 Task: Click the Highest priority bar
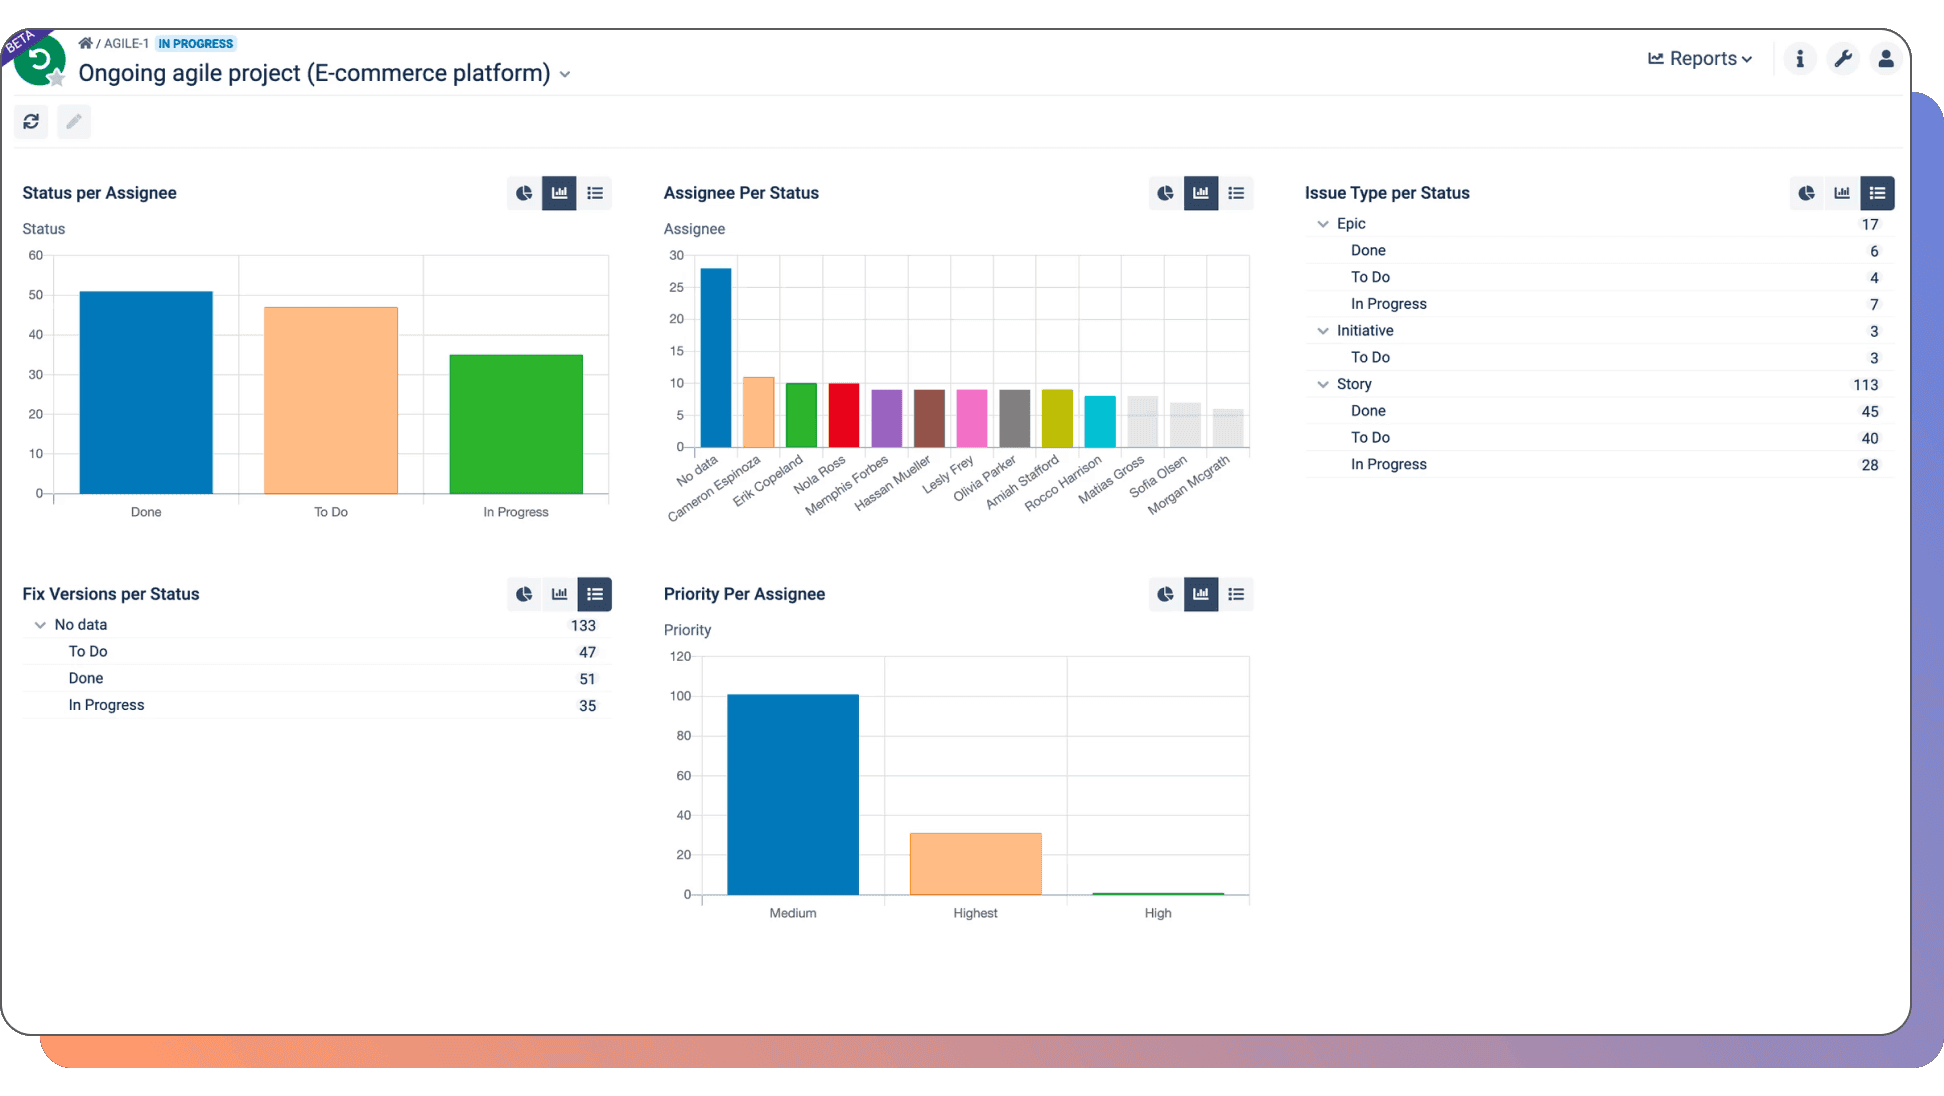[x=976, y=864]
